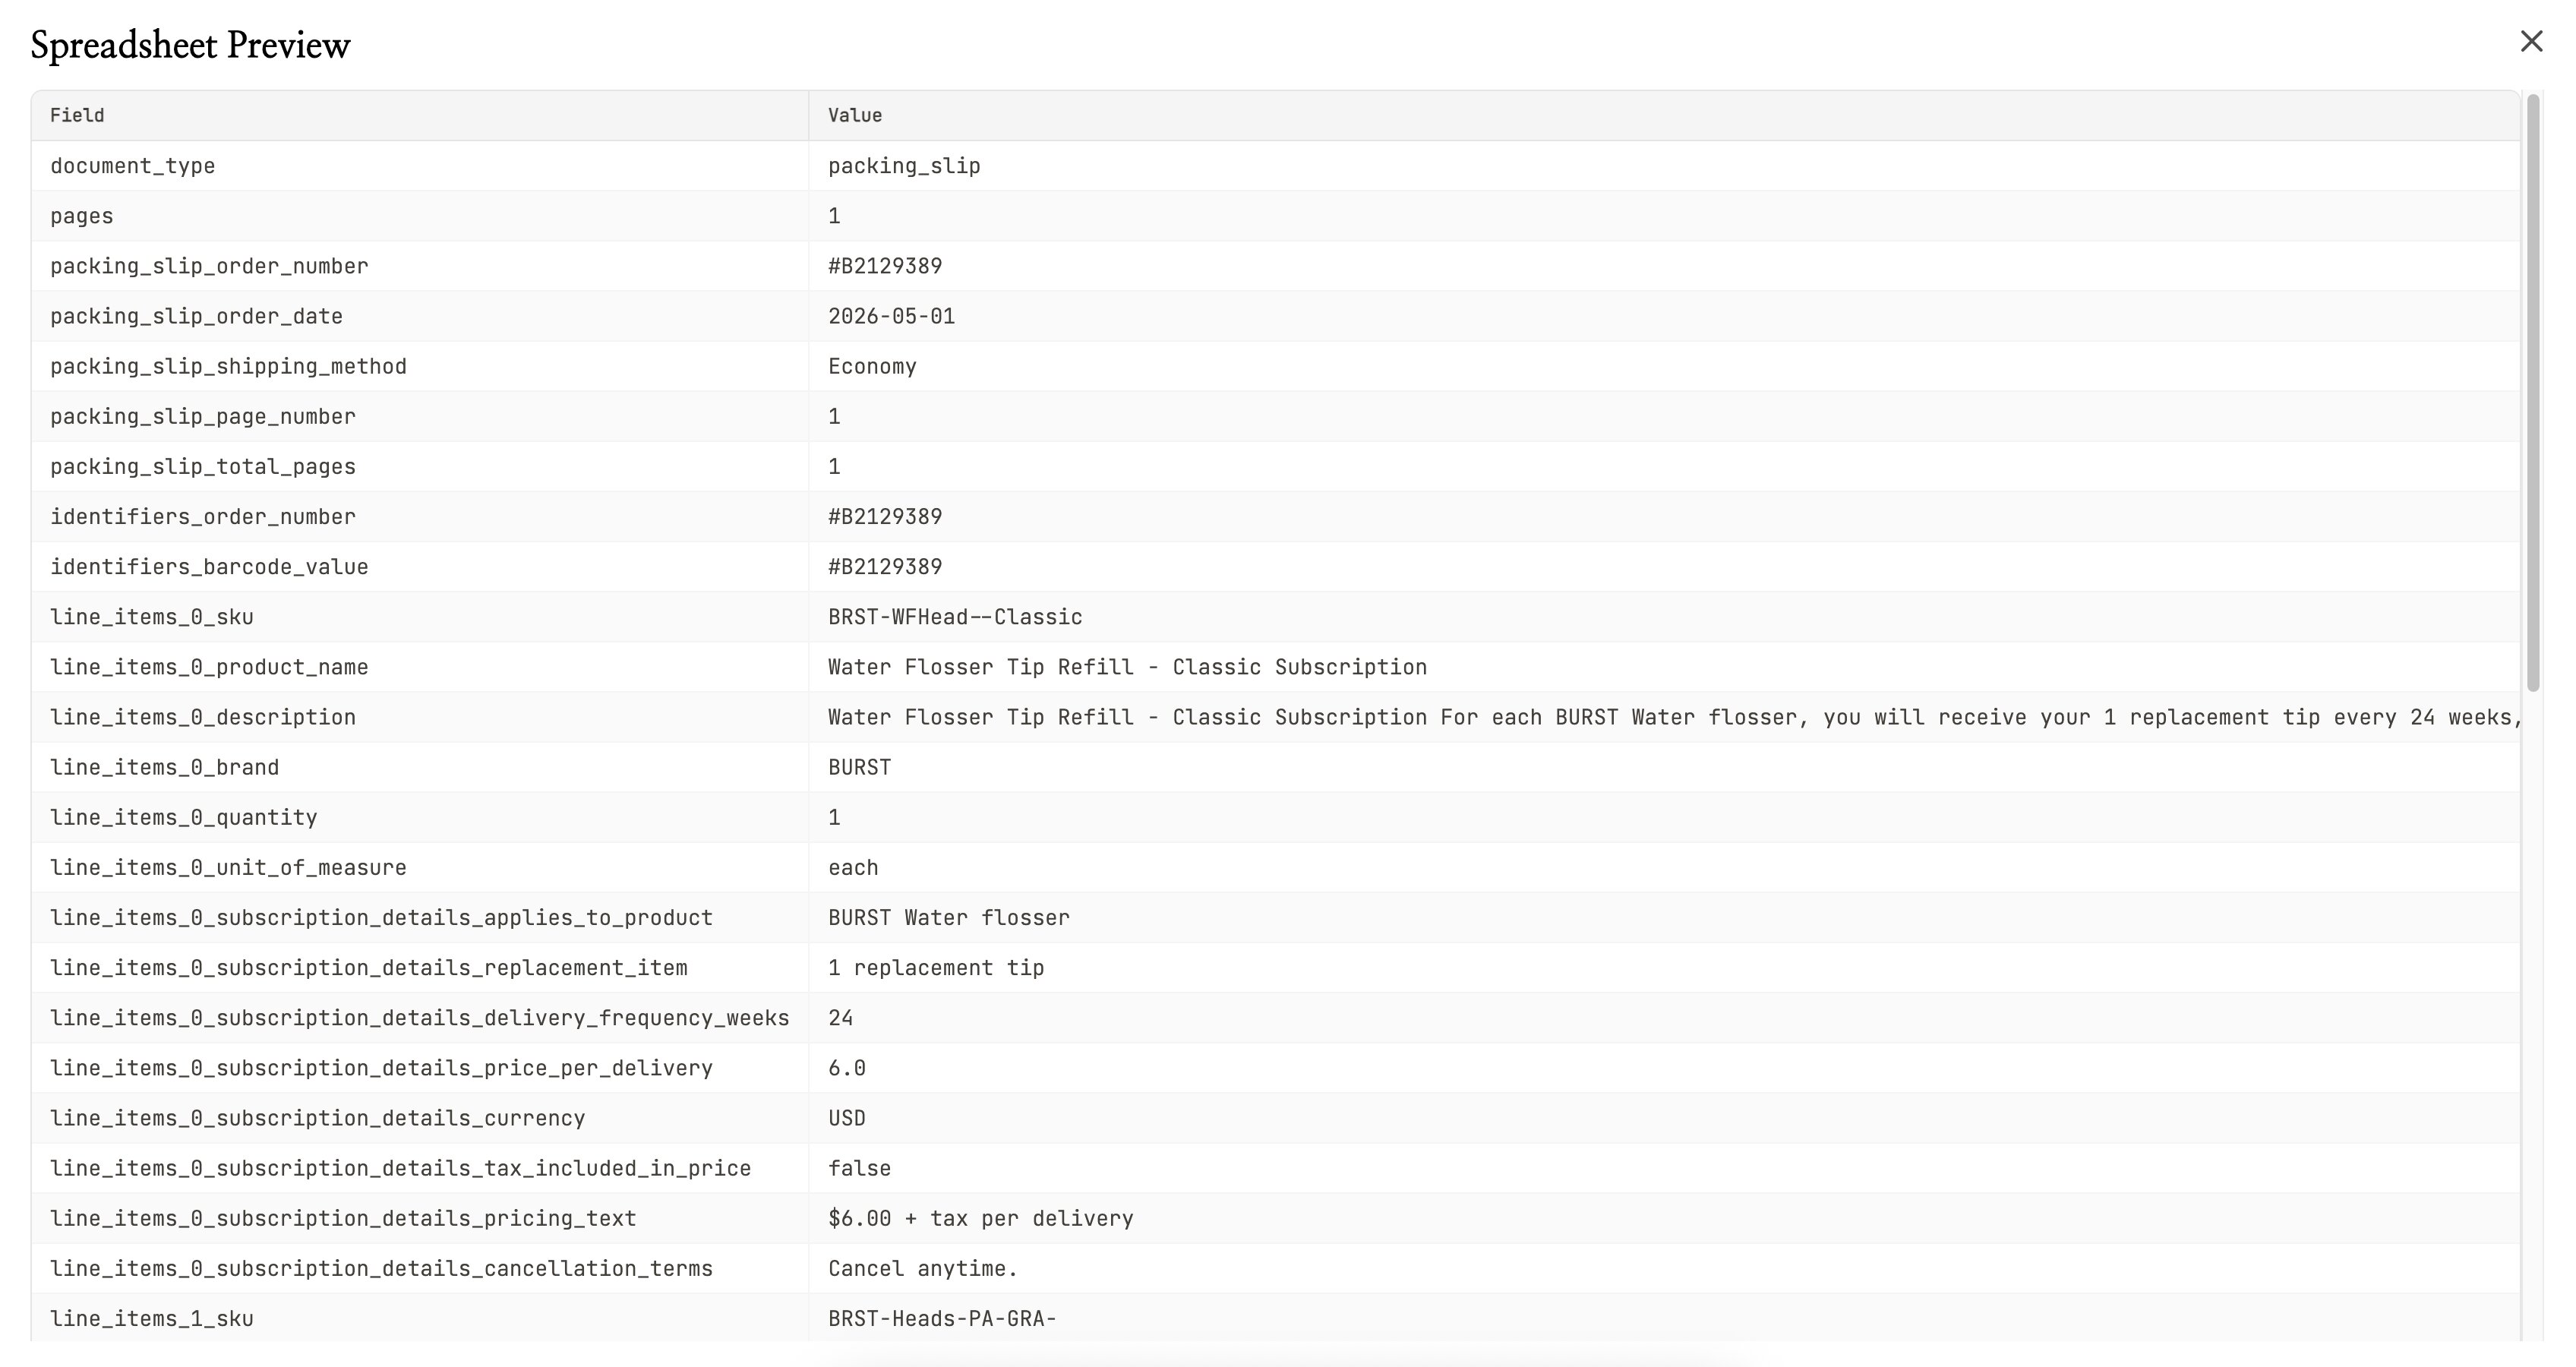Image resolution: width=2576 pixels, height=1367 pixels.
Task: Select #B2129389 in the identifiers_barcode_value row
Action: (885, 567)
